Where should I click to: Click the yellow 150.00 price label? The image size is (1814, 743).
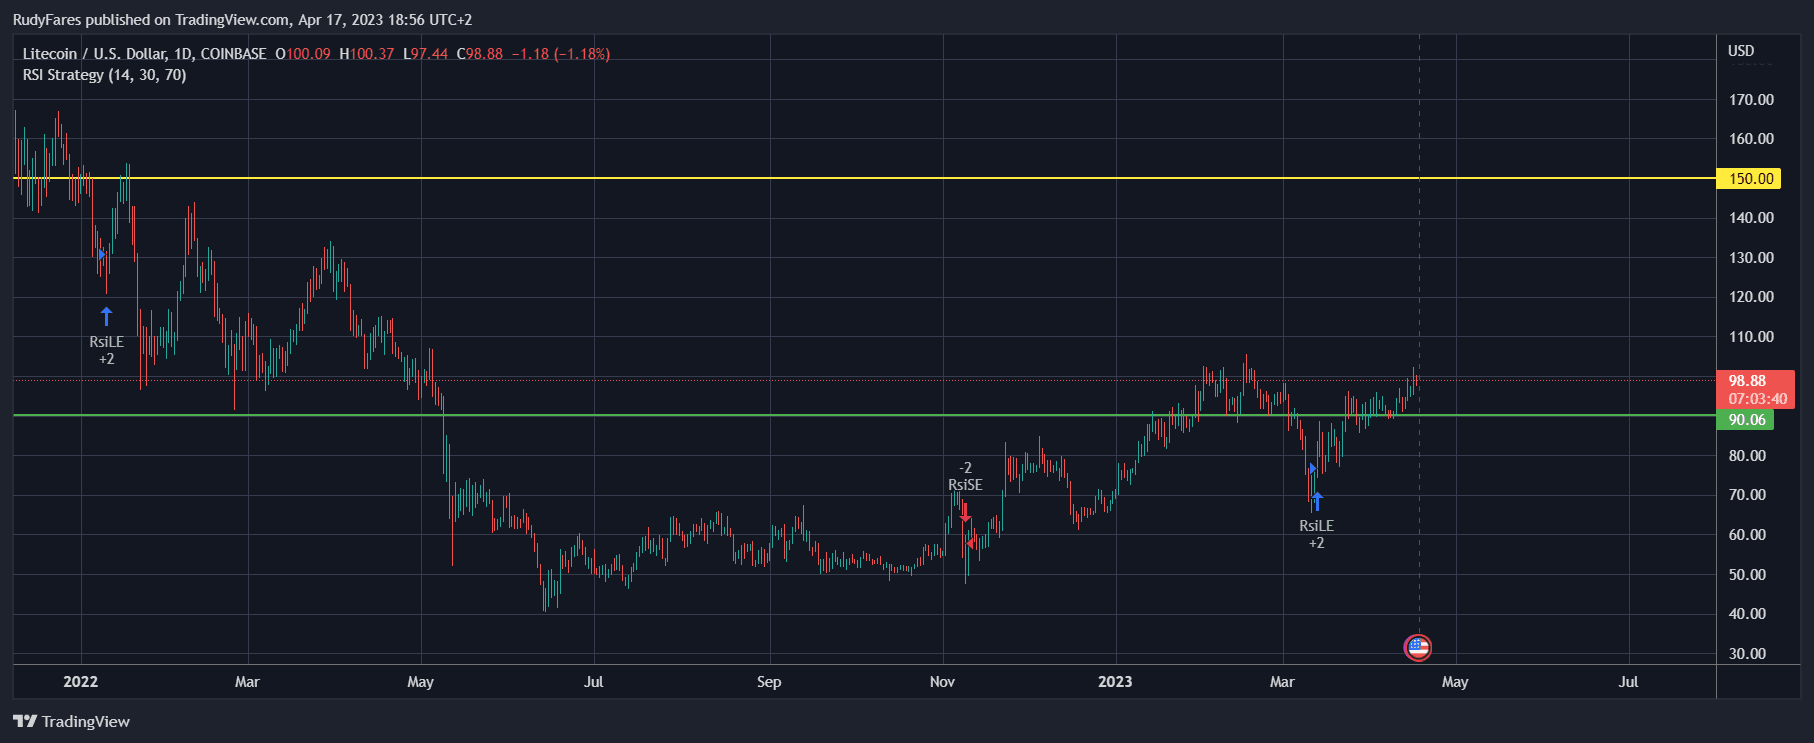point(1750,179)
